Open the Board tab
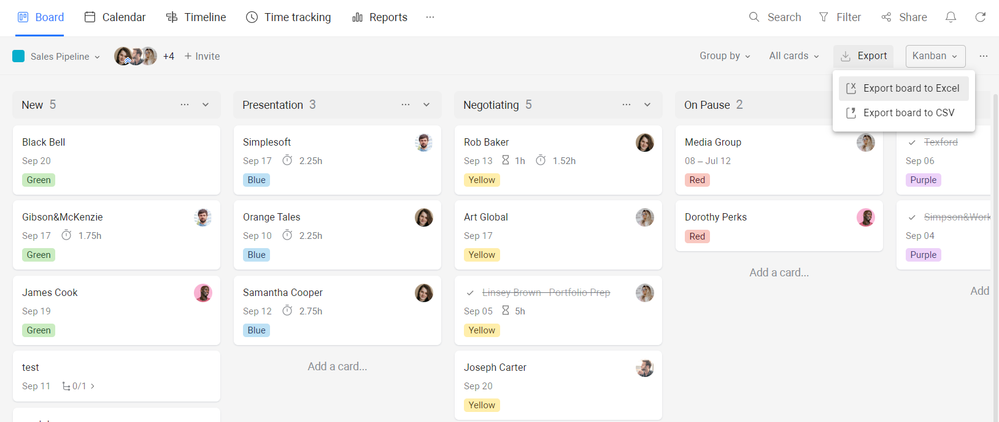Viewport: 999px width, 422px height. point(40,17)
